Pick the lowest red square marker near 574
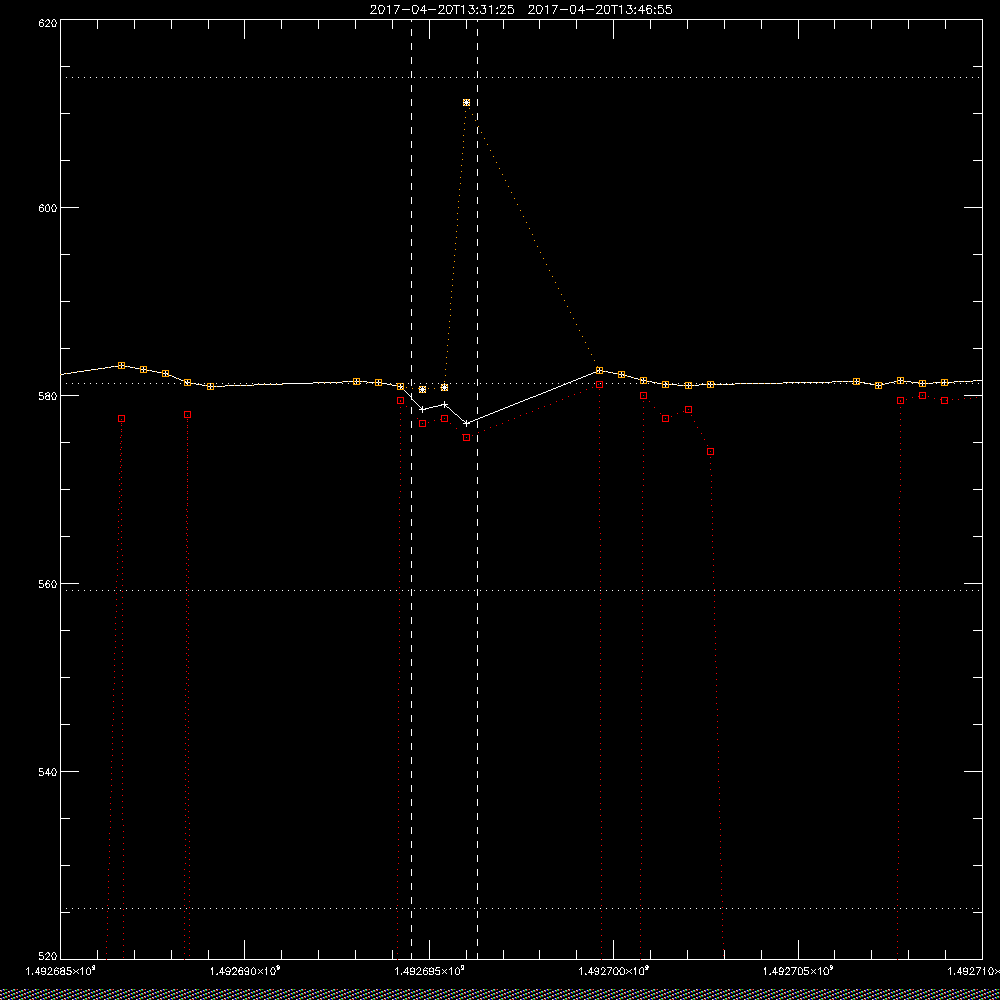This screenshot has width=1000, height=1000. (710, 452)
